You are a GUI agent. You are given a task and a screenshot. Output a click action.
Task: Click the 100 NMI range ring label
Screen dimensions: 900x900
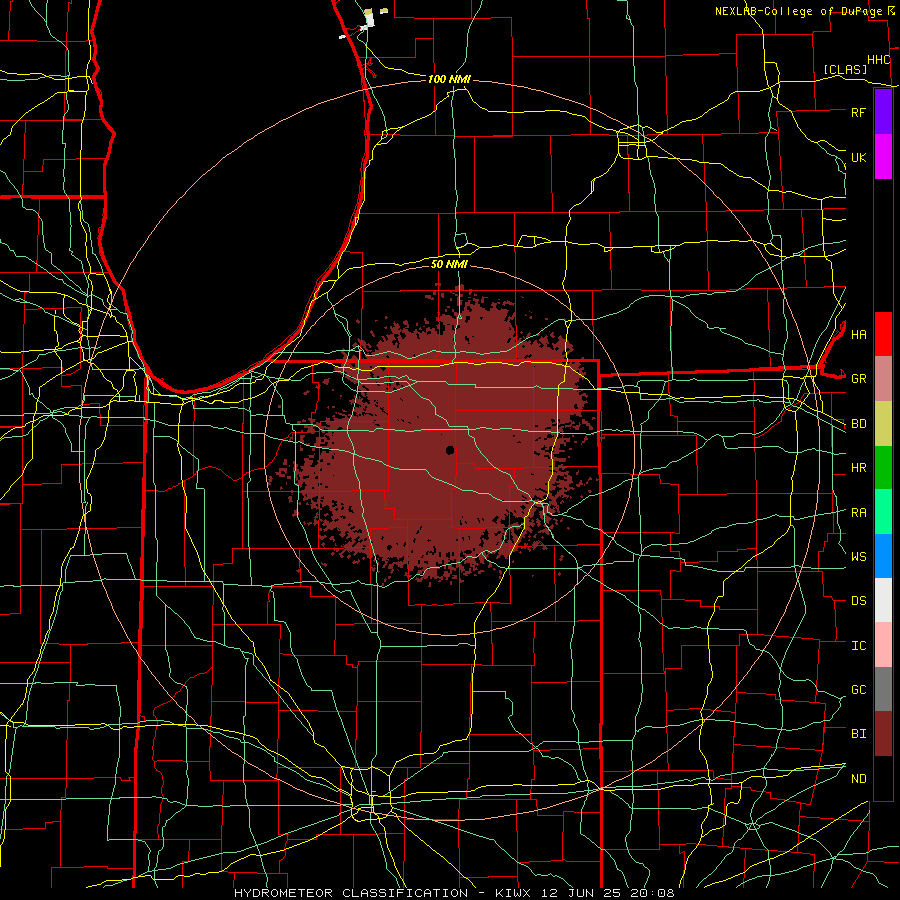(x=449, y=79)
